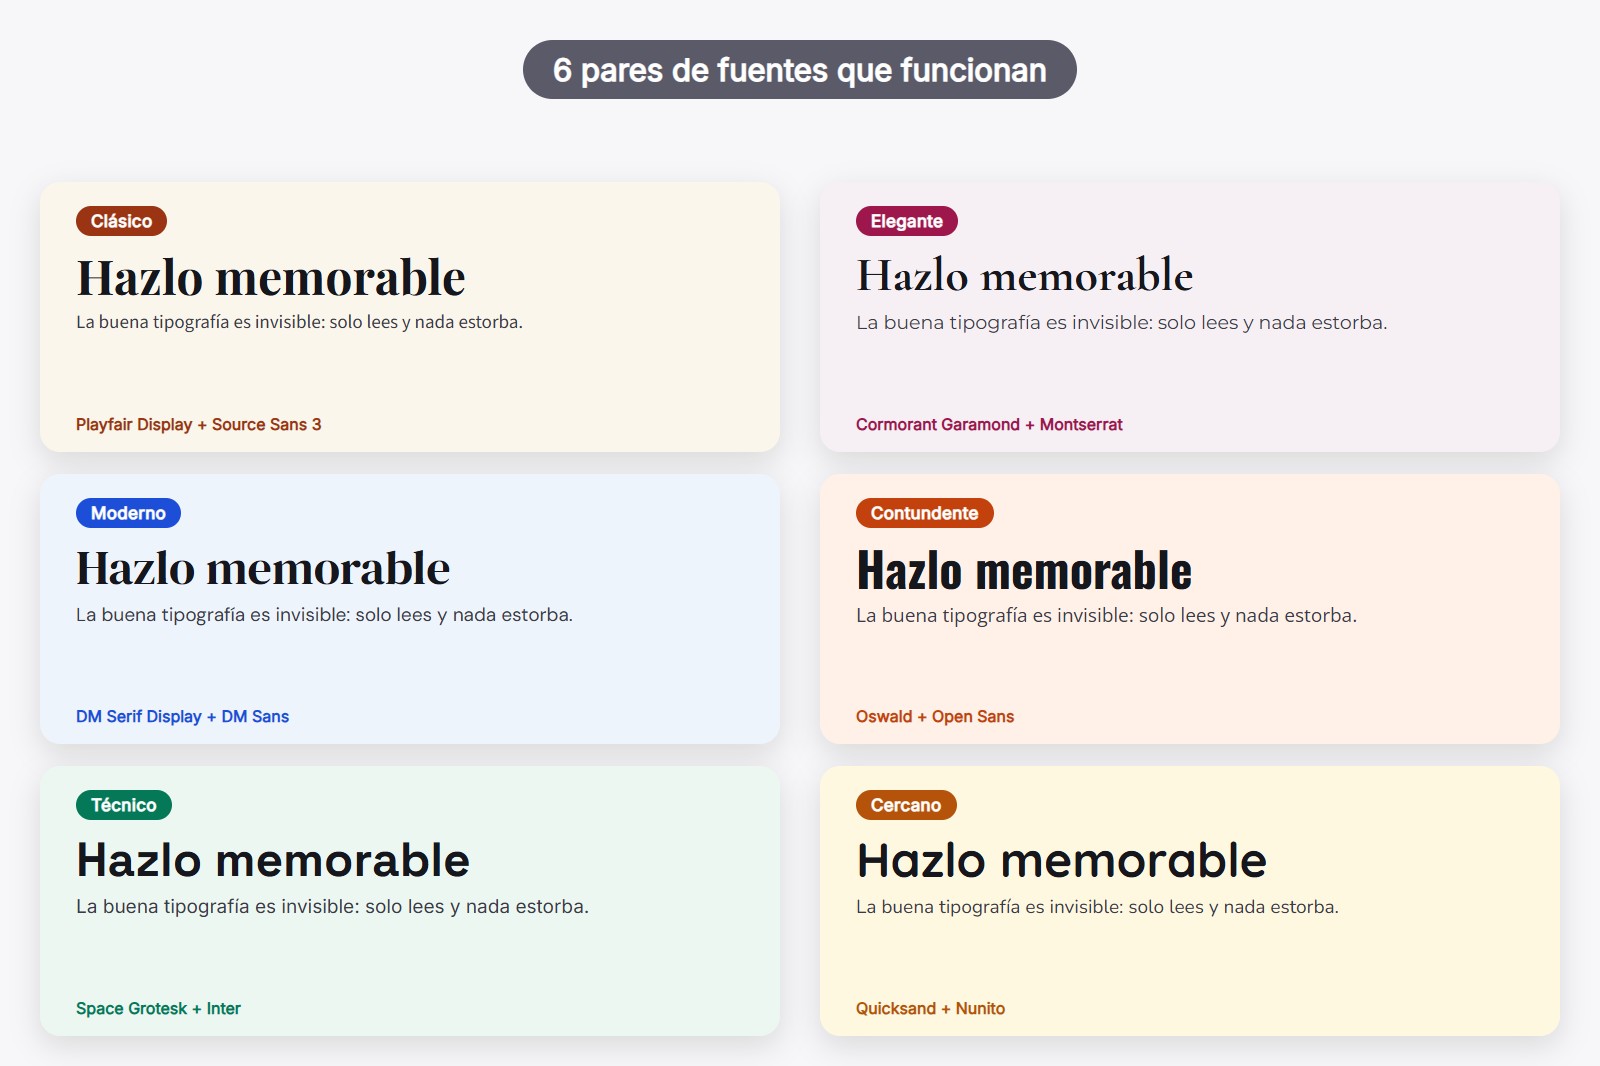Select the Elegante tag badge

[907, 221]
